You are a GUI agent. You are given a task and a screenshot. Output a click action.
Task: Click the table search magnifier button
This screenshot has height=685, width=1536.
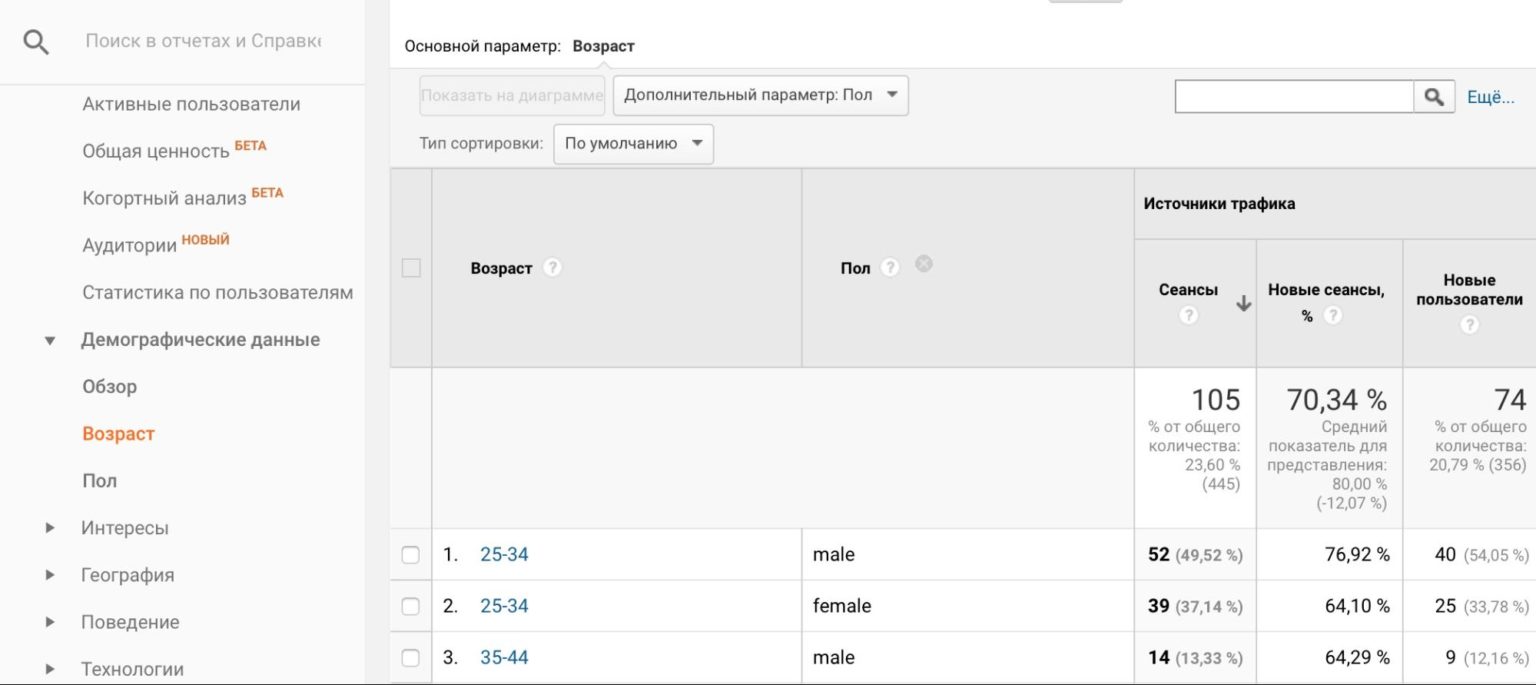tap(1434, 97)
